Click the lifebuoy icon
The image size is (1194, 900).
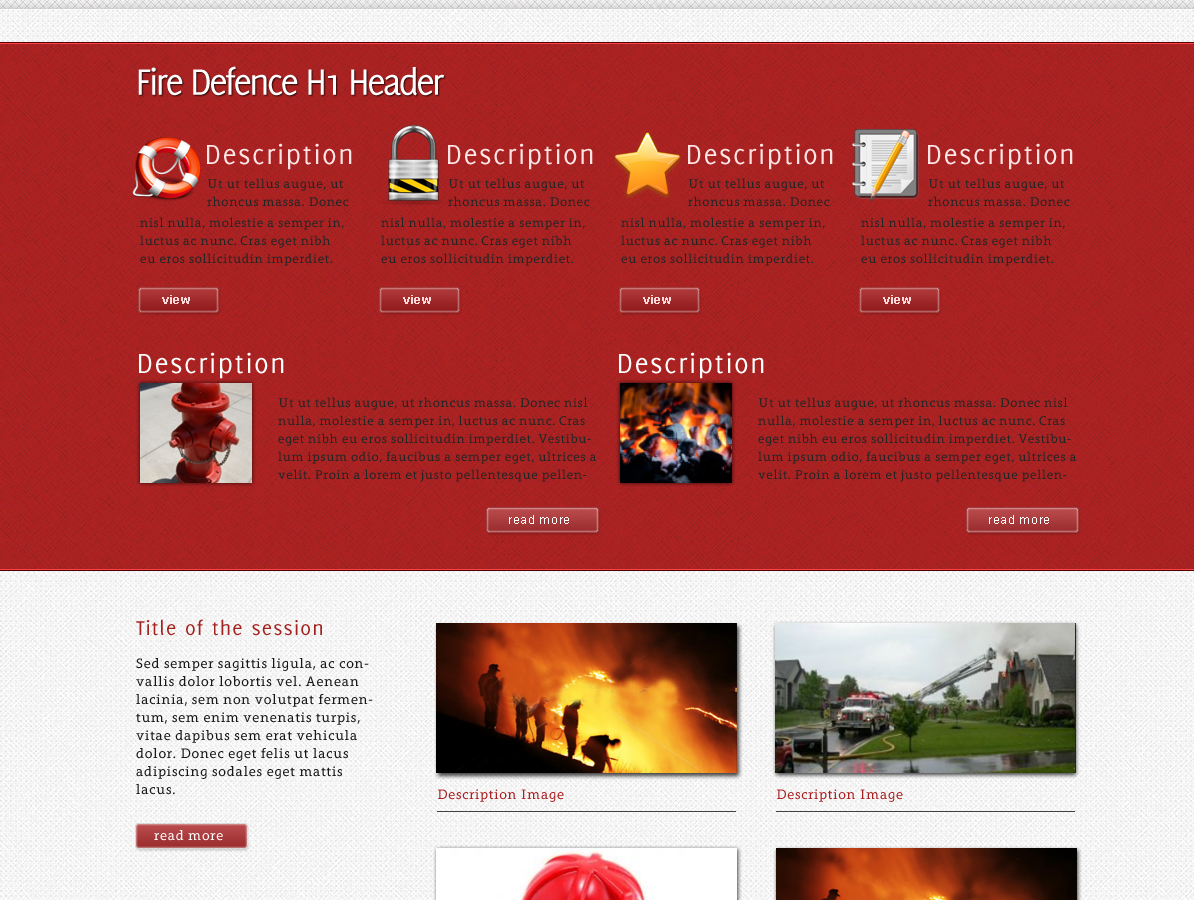(x=167, y=168)
